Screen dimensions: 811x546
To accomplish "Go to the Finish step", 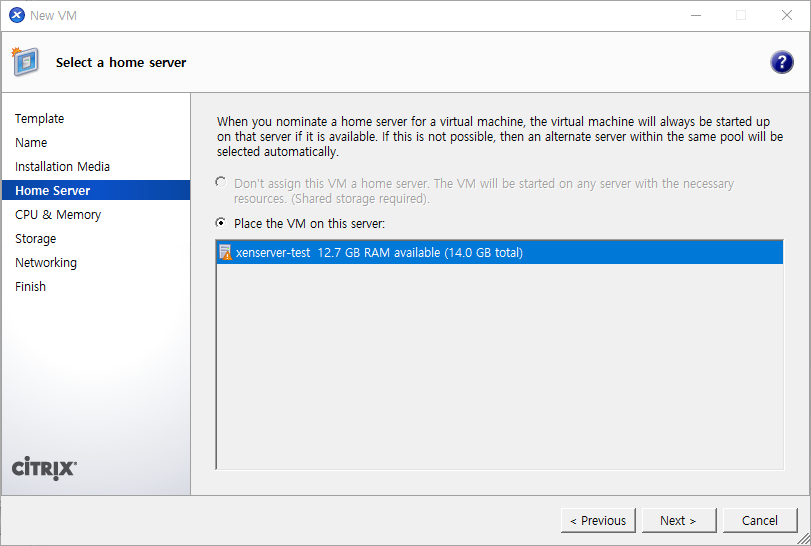I will click(30, 286).
